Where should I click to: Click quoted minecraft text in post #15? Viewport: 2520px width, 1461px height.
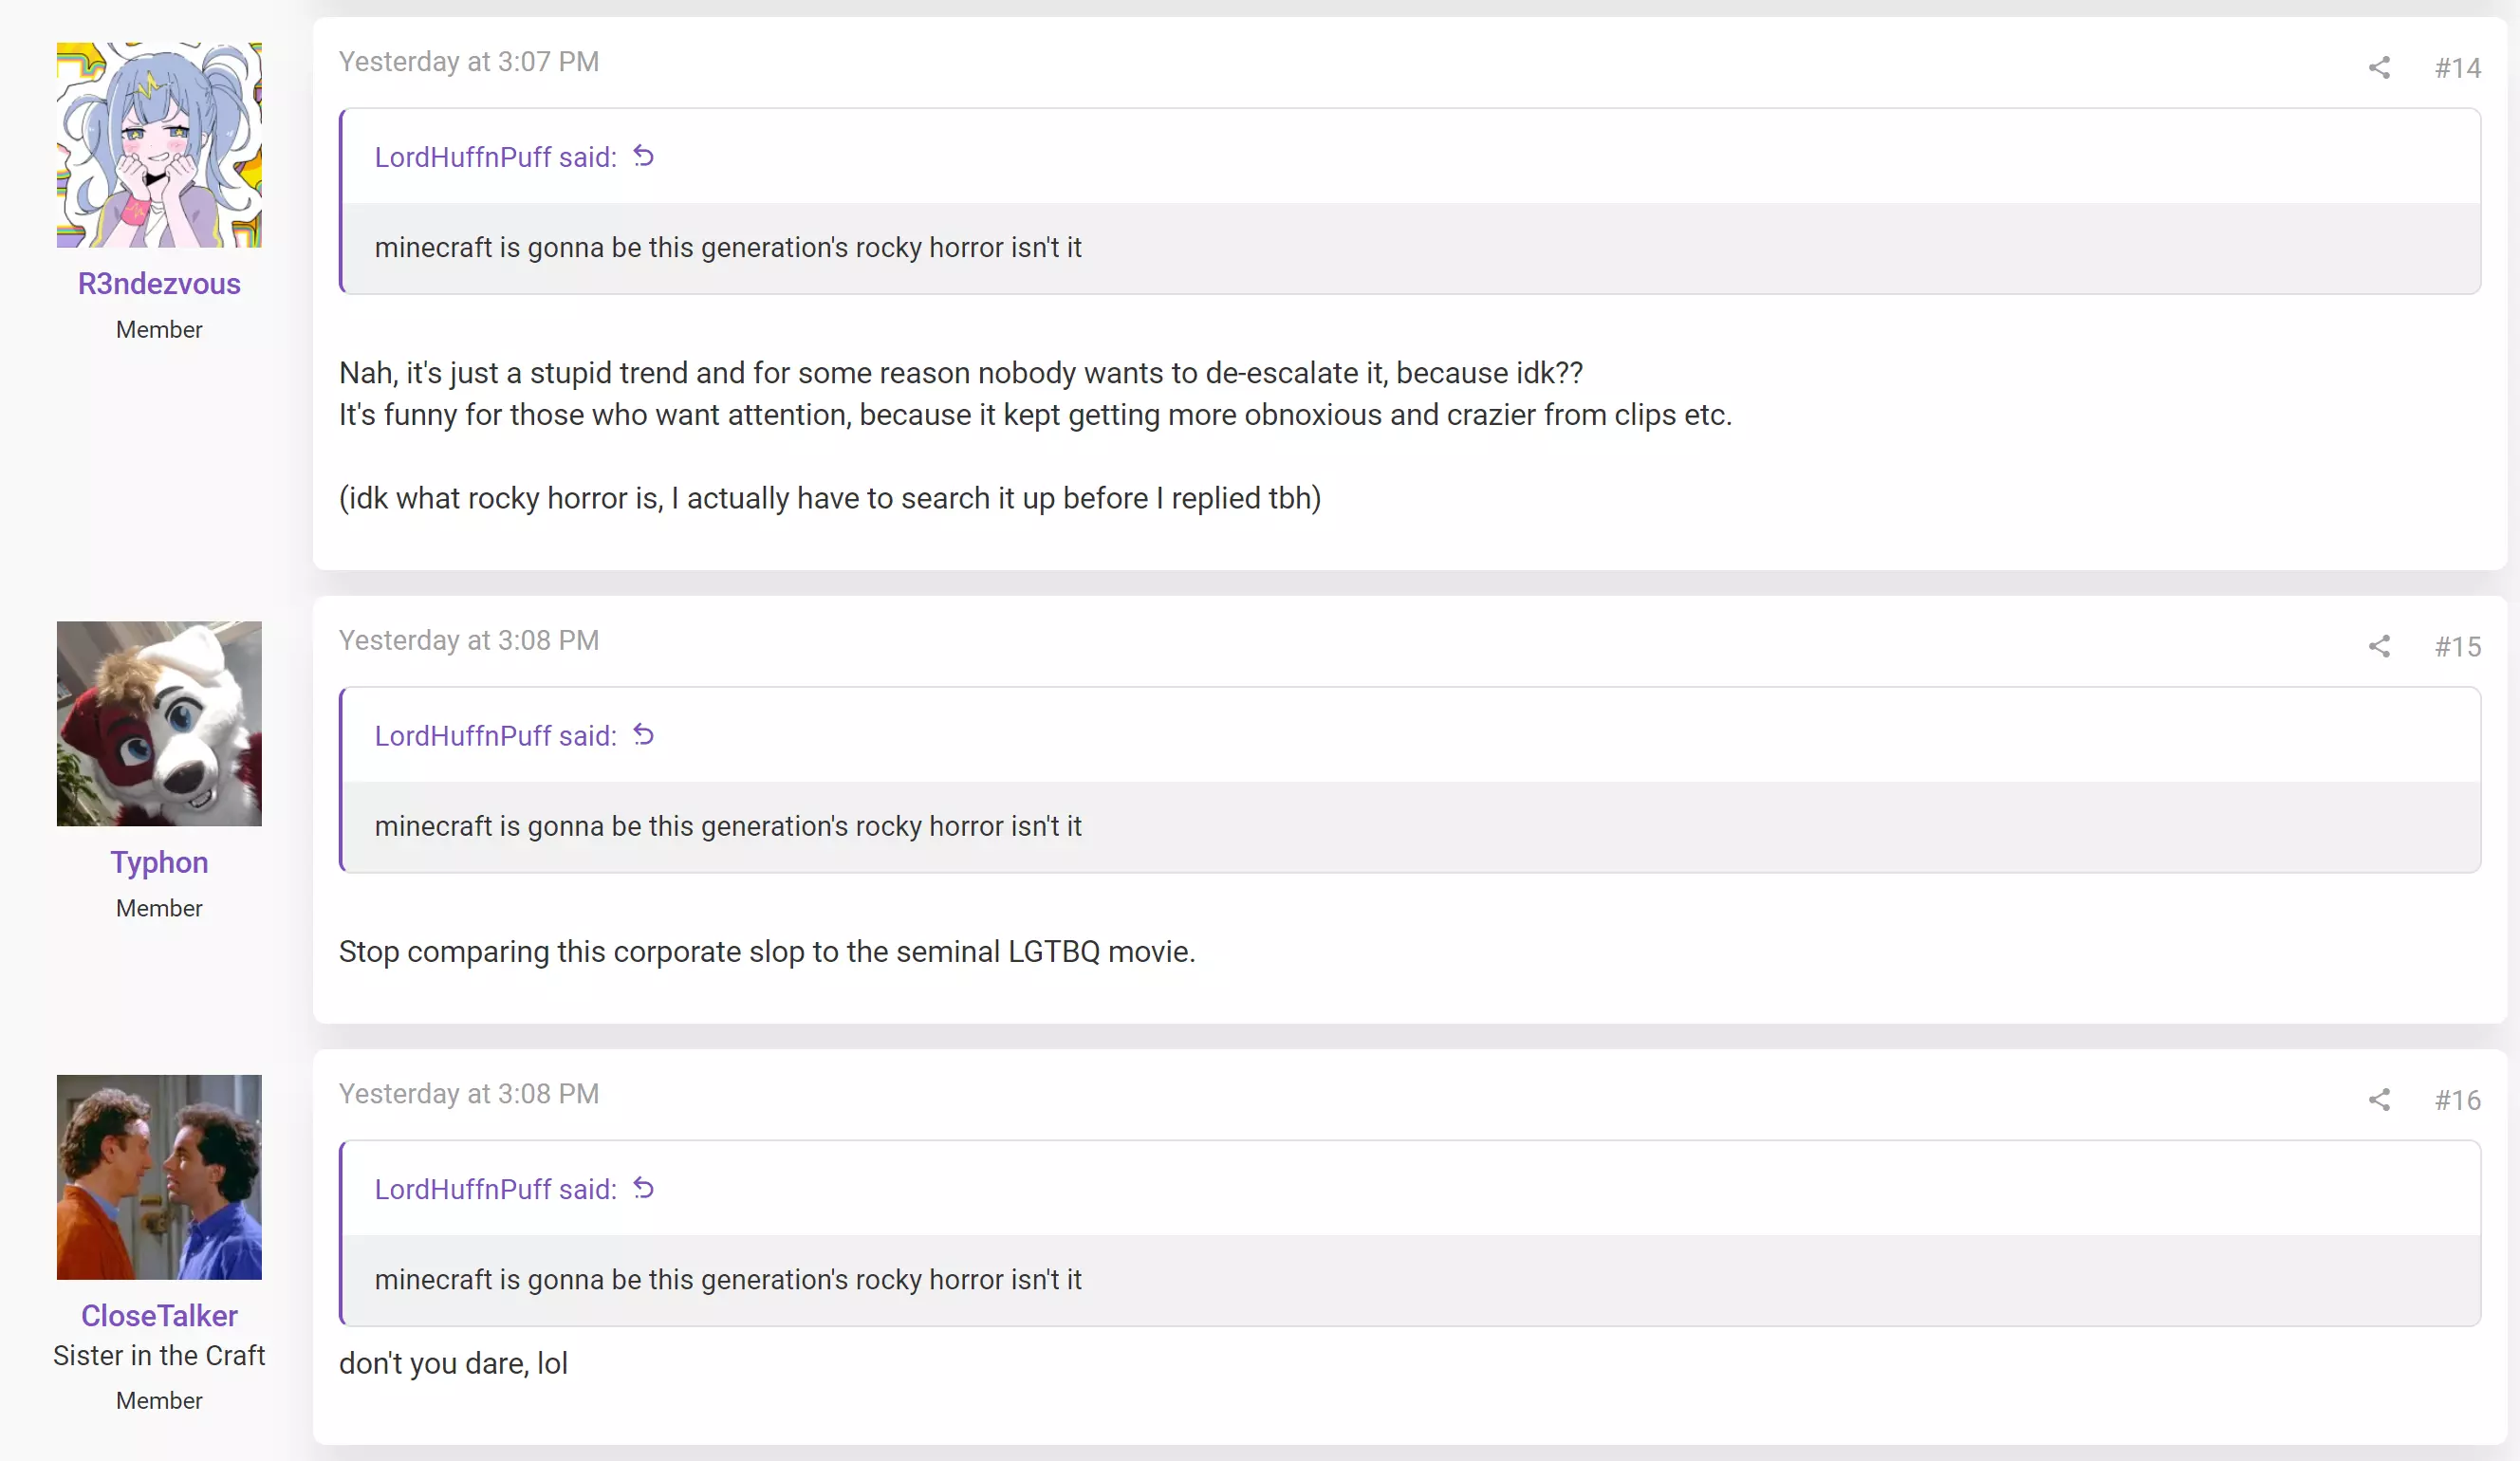tap(728, 826)
